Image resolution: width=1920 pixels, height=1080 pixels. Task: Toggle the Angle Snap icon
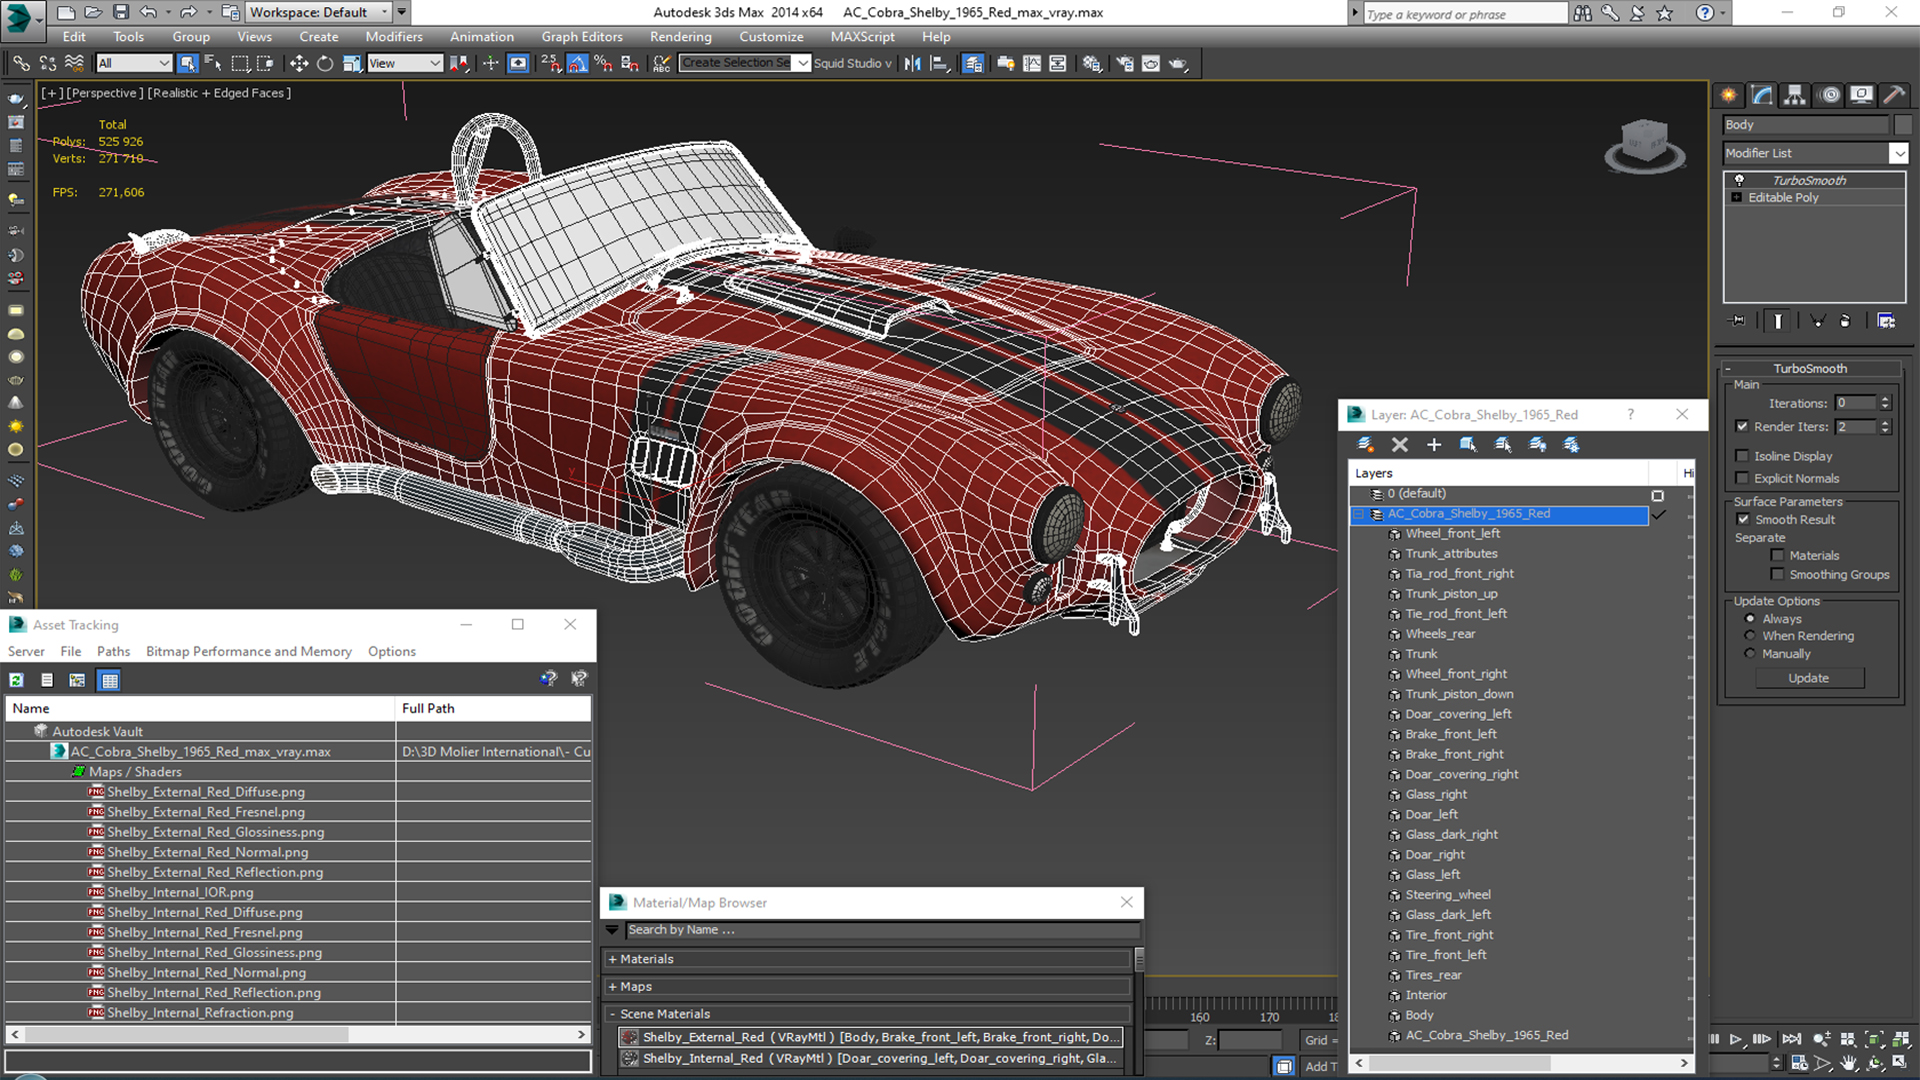[x=578, y=63]
